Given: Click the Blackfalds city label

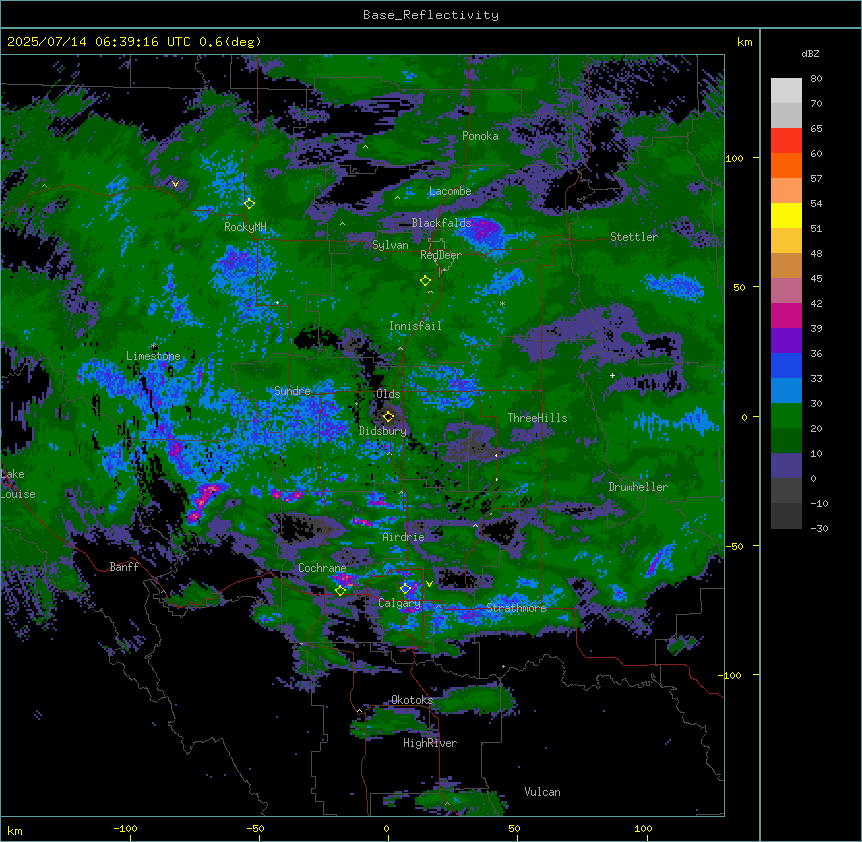Looking at the screenshot, I should (441, 223).
